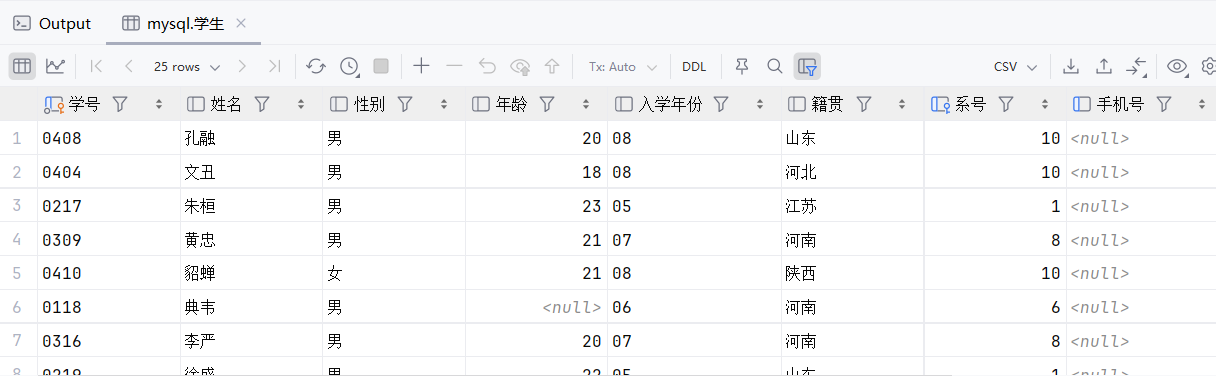The image size is (1216, 376).
Task: Close the mysql.学生 tab
Action: pos(241,23)
